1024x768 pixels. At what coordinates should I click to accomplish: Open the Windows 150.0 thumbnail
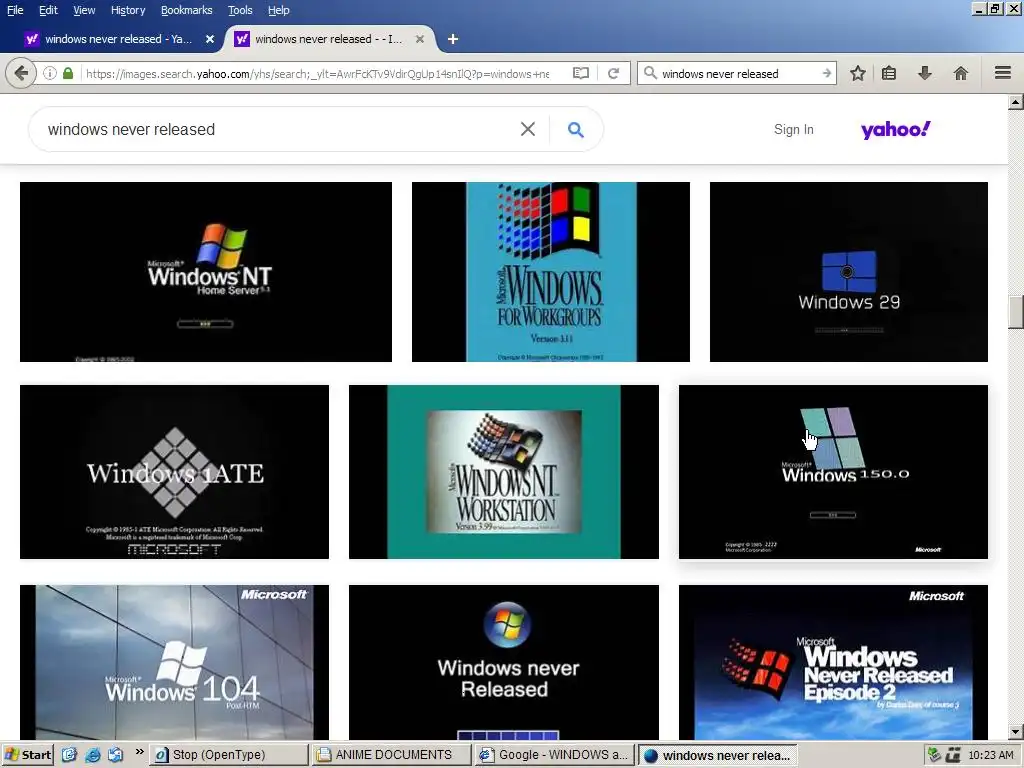click(x=833, y=472)
